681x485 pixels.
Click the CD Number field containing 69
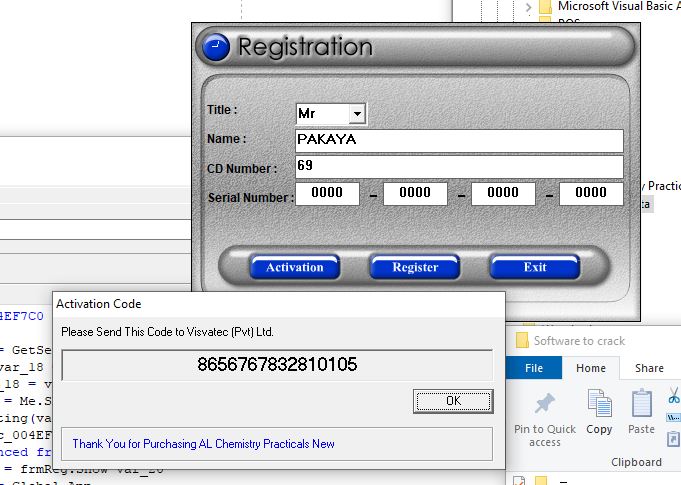point(459,167)
